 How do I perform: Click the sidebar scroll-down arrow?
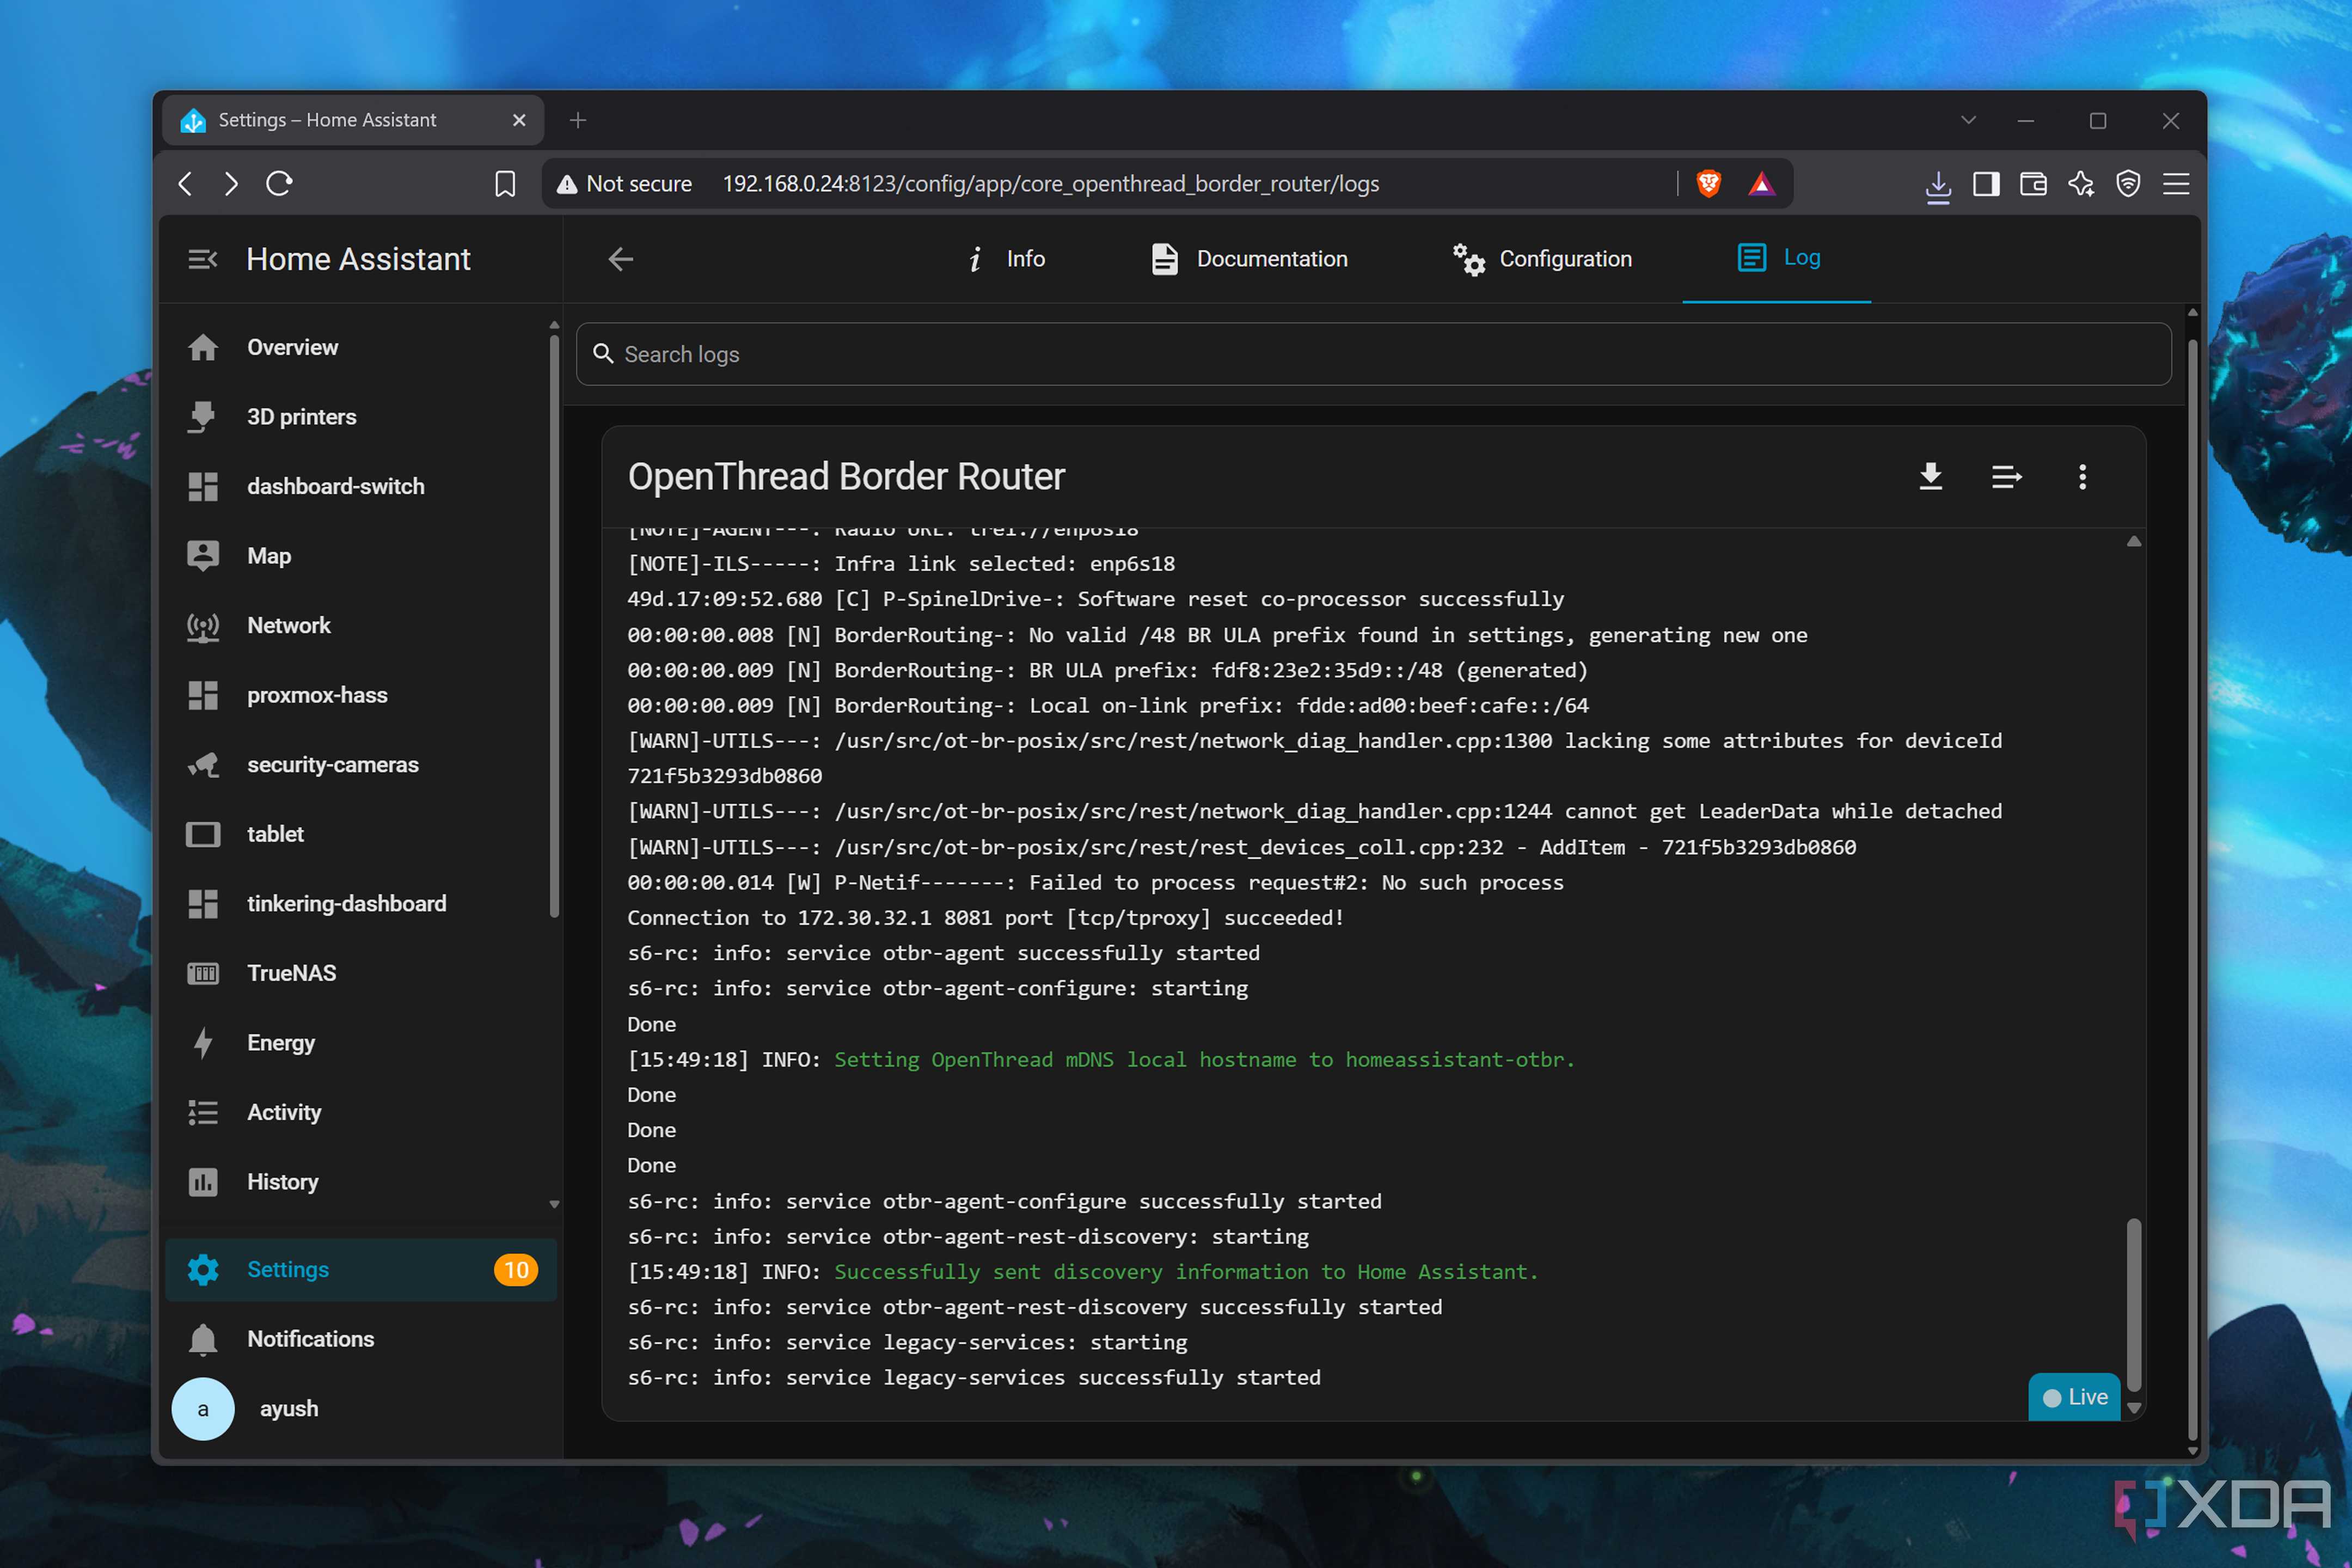(554, 1205)
